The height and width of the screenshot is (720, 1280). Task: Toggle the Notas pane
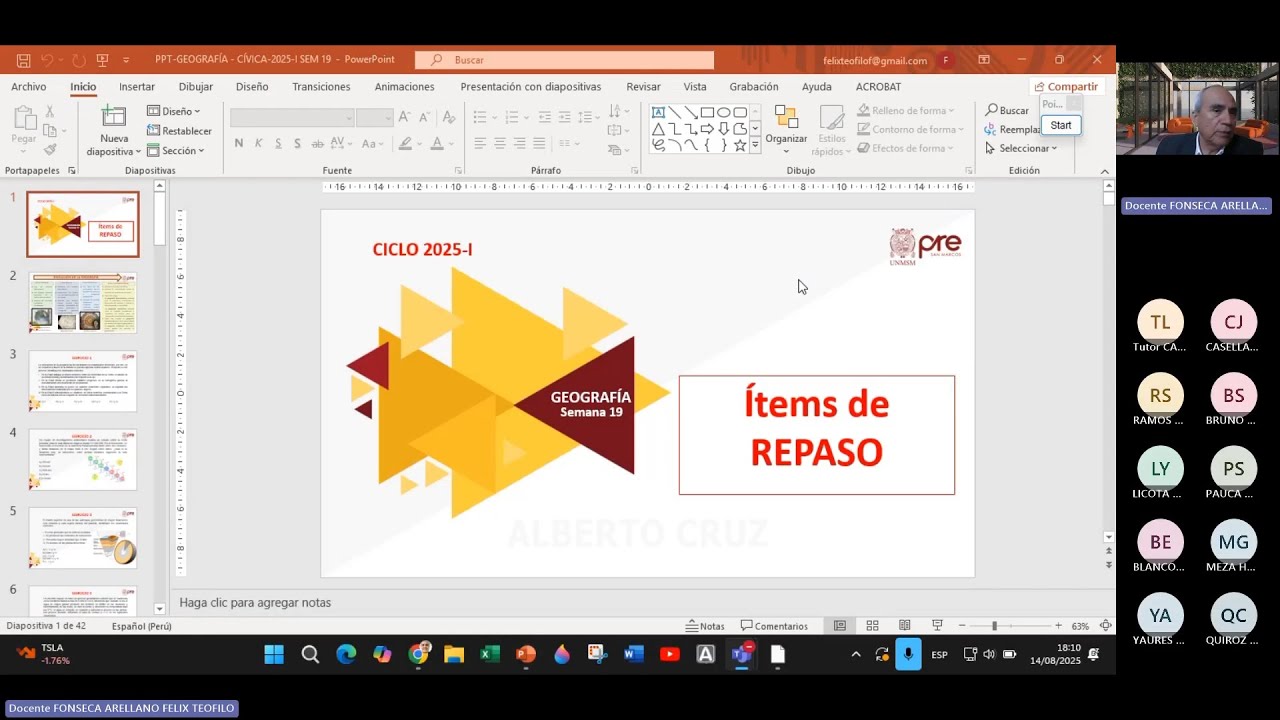(705, 626)
